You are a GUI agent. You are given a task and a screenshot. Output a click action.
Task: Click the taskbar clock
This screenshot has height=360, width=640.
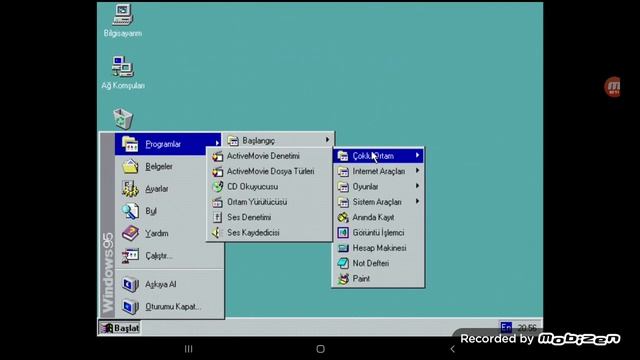click(527, 328)
